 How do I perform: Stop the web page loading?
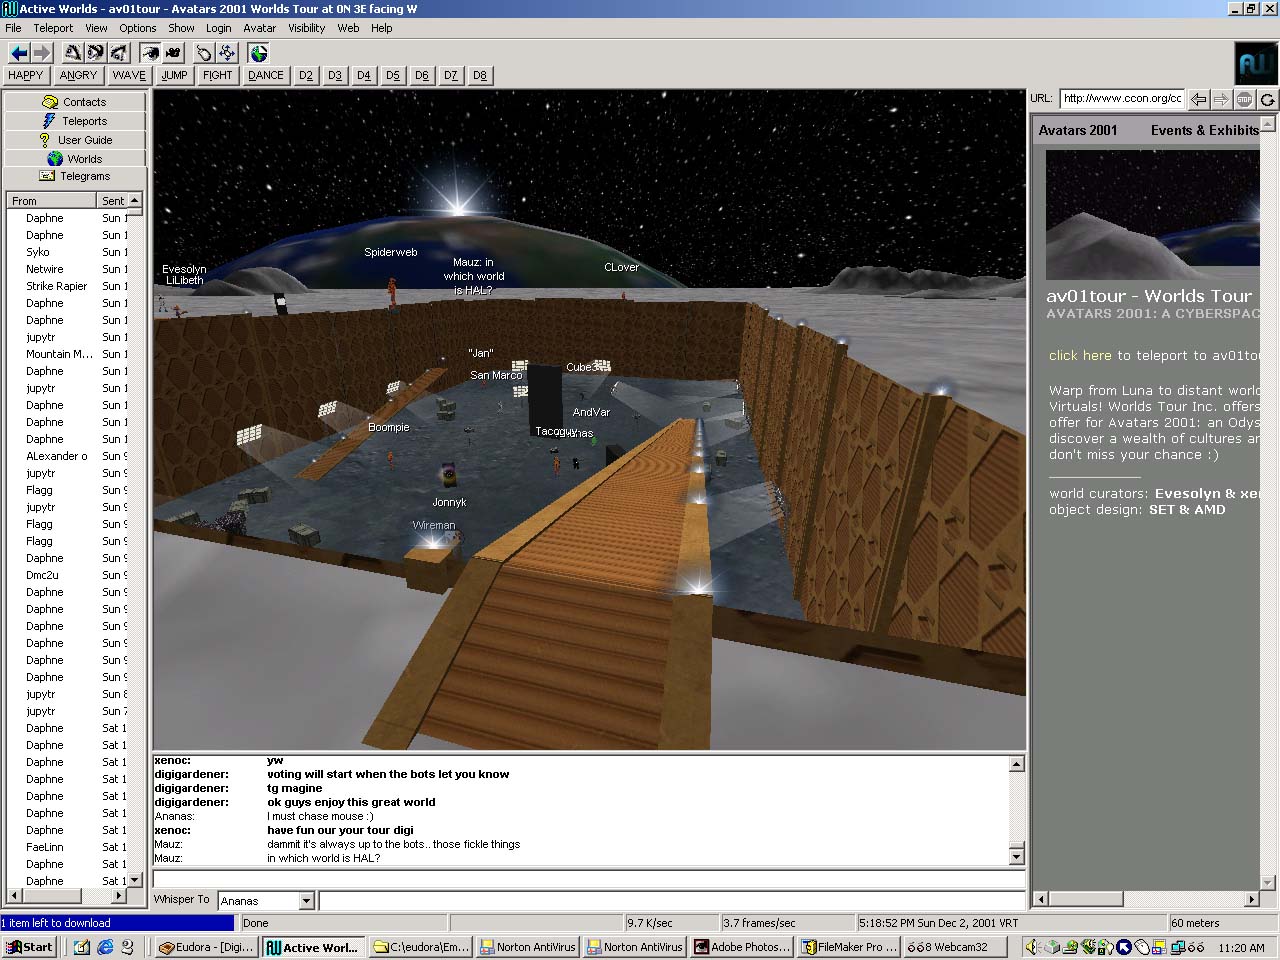click(1244, 99)
